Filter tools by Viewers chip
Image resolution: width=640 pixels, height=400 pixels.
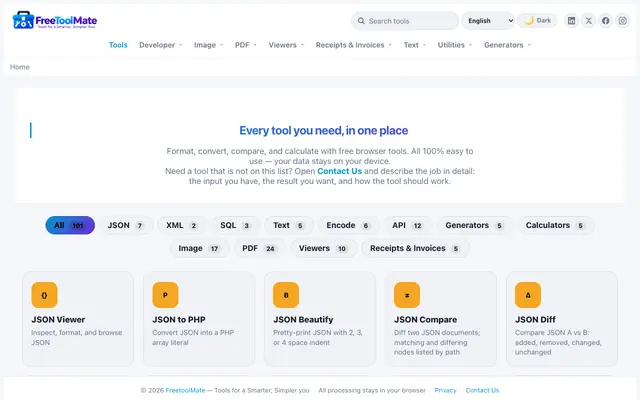323,248
